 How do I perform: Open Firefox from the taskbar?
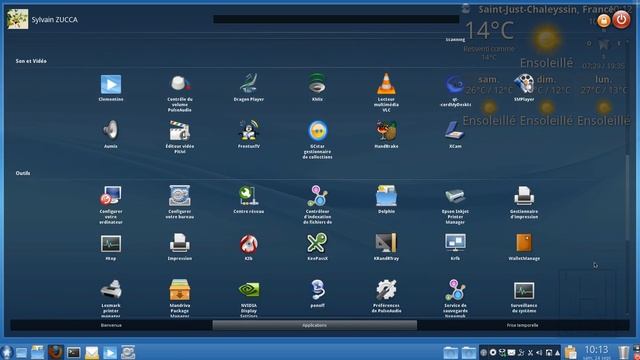click(x=56, y=352)
